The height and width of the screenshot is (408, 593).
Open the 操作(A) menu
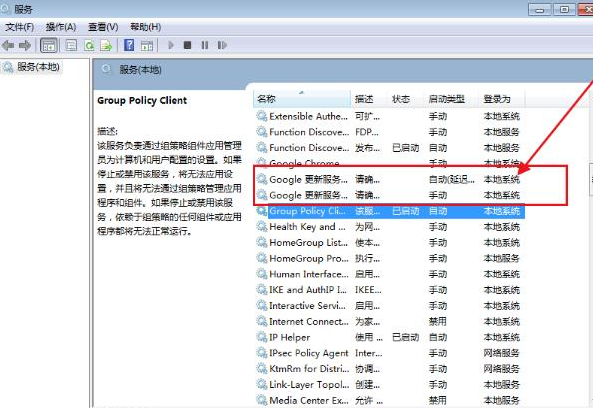click(61, 27)
